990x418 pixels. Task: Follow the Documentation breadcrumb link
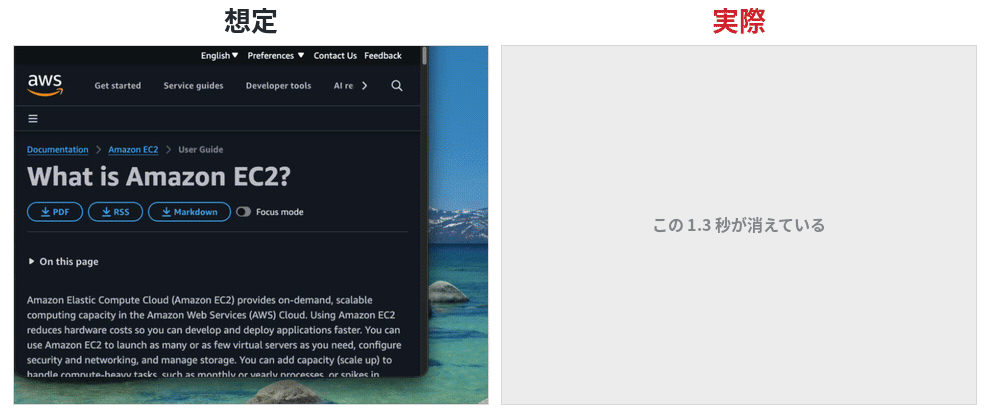click(57, 150)
